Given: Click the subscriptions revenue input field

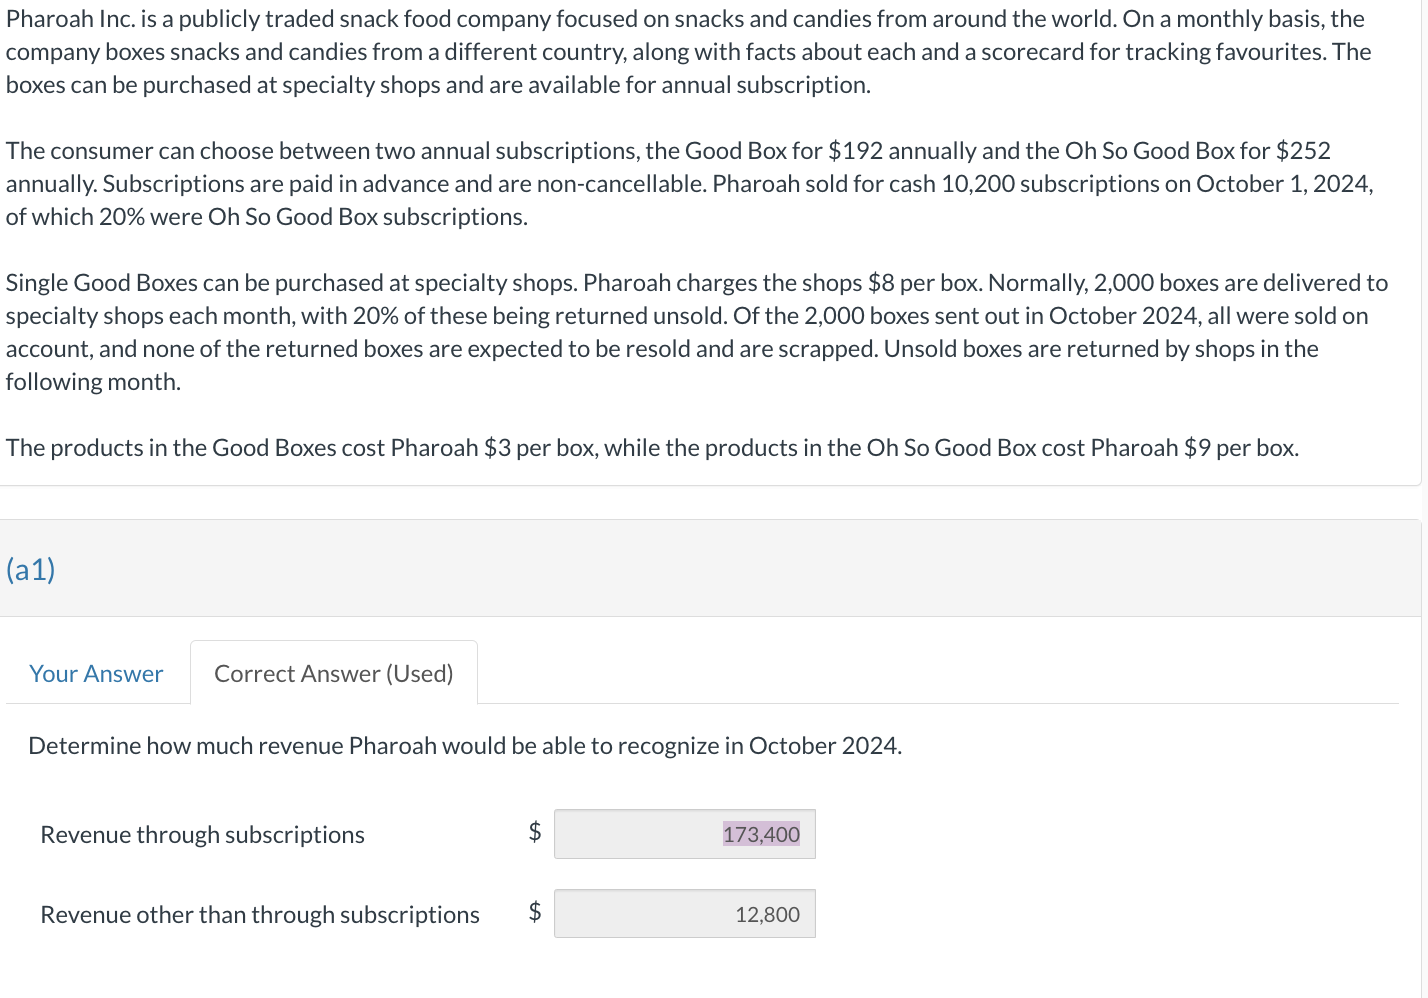Looking at the screenshot, I should [684, 834].
